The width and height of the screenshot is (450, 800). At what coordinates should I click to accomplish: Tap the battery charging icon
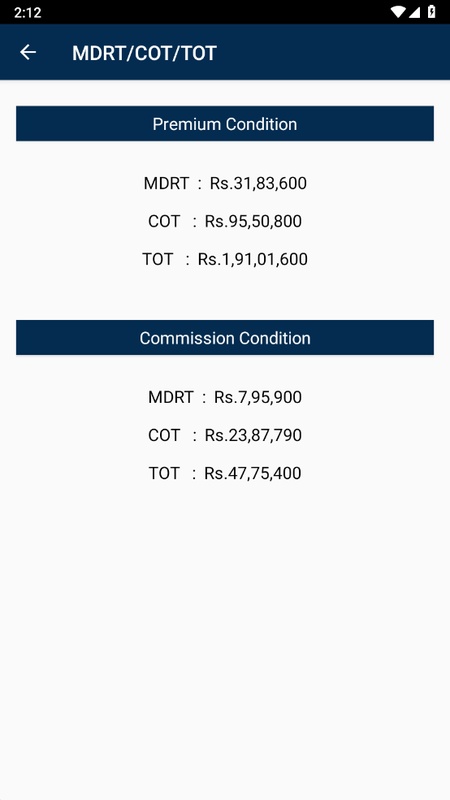(432, 12)
